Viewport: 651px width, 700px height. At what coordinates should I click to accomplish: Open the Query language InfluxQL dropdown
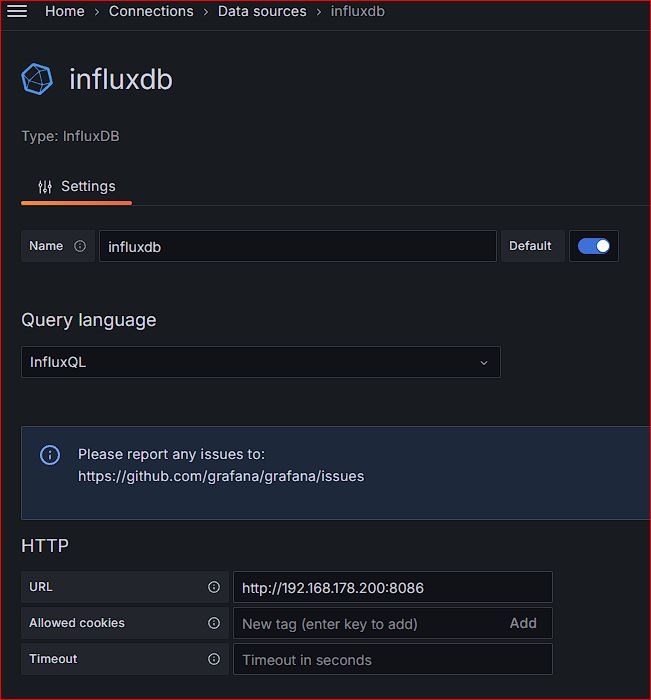[261, 362]
